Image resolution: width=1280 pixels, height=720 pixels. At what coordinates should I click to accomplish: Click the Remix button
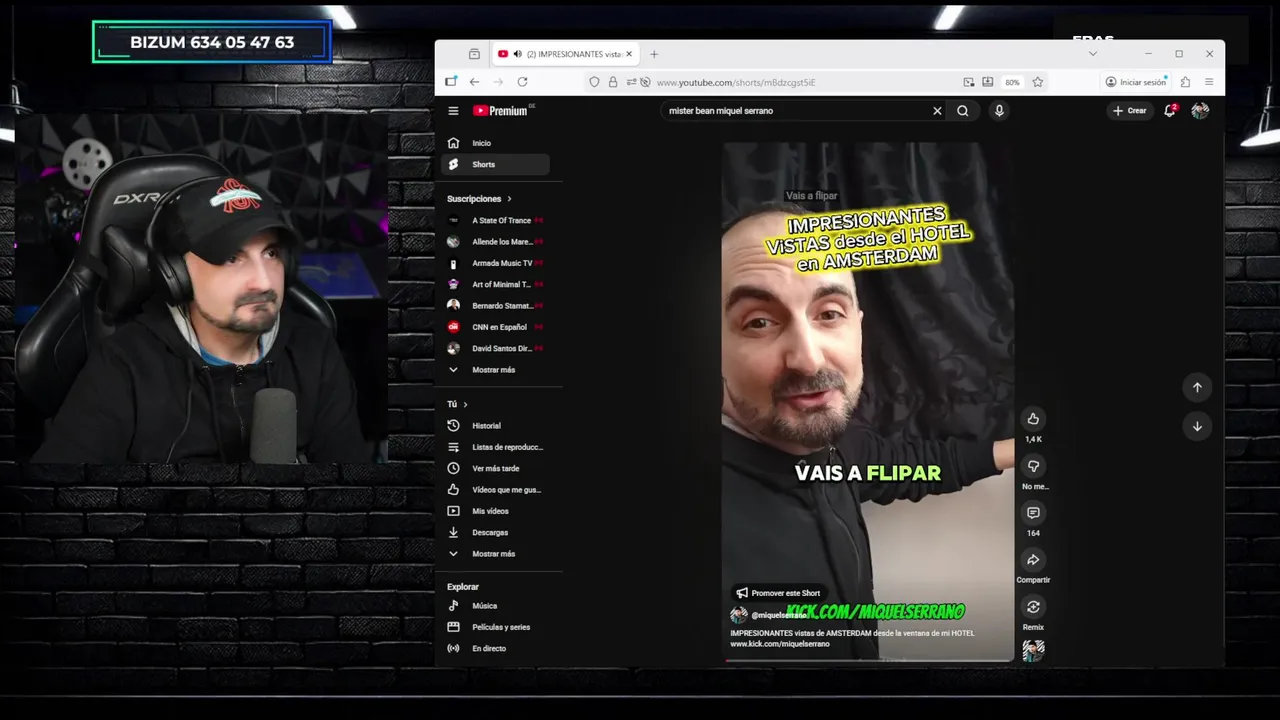pyautogui.click(x=1033, y=607)
